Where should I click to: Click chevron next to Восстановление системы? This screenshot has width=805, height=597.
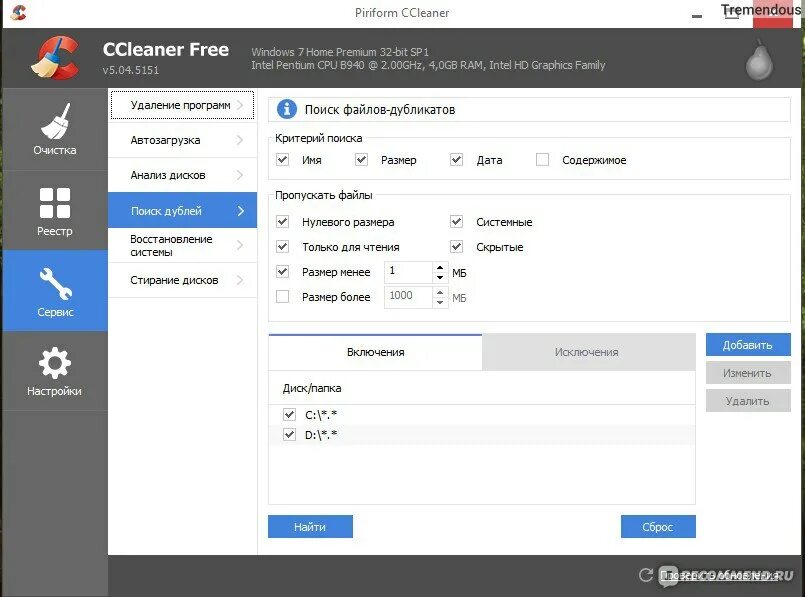[x=240, y=245]
